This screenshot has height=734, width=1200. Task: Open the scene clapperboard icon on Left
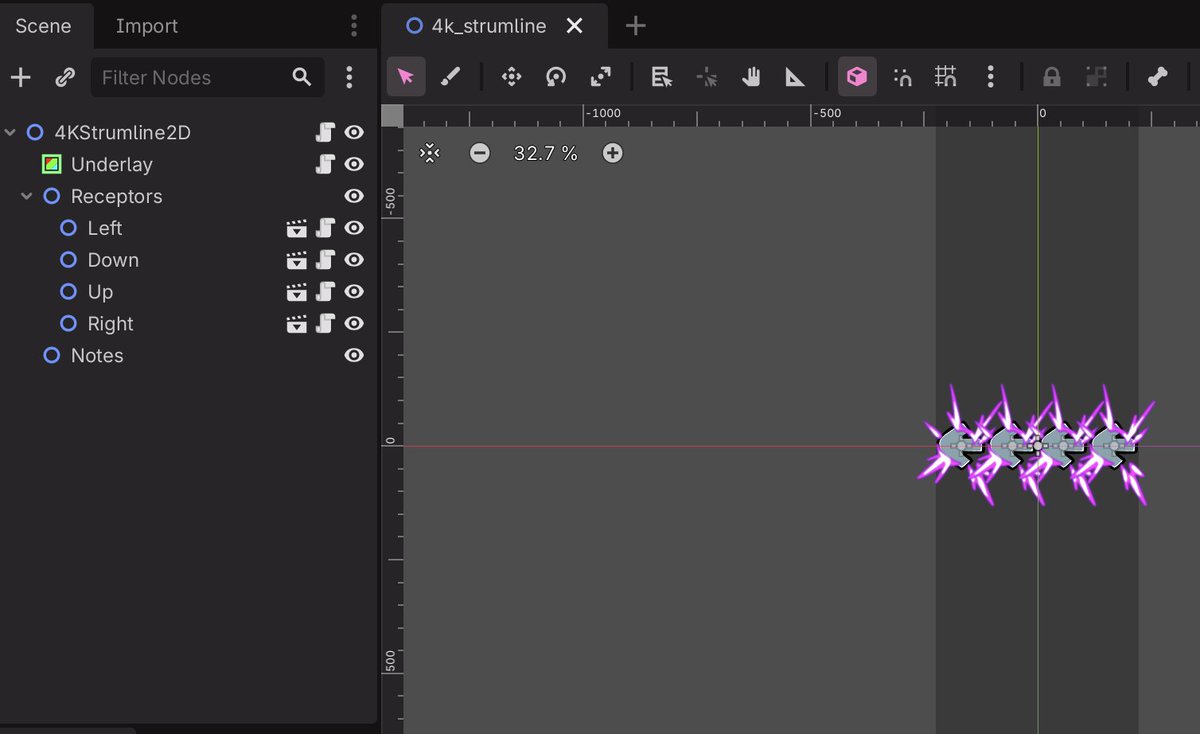tap(296, 228)
